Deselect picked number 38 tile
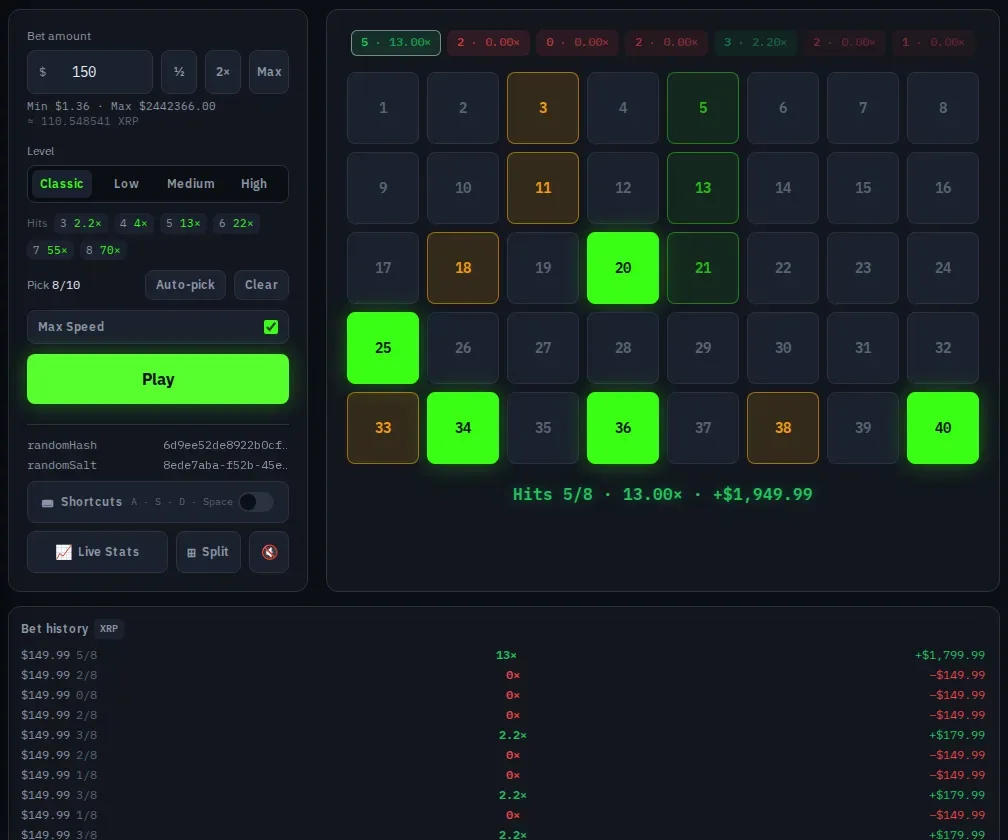 pyautogui.click(x=782, y=428)
